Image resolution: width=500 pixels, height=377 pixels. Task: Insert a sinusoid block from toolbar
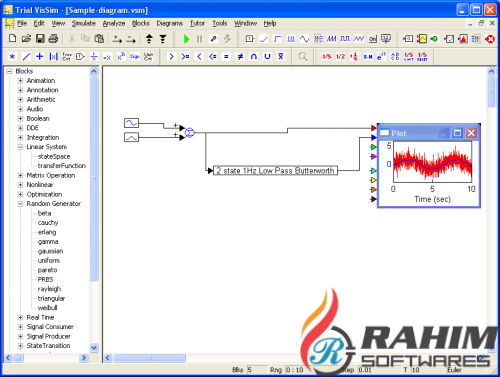[304, 39]
